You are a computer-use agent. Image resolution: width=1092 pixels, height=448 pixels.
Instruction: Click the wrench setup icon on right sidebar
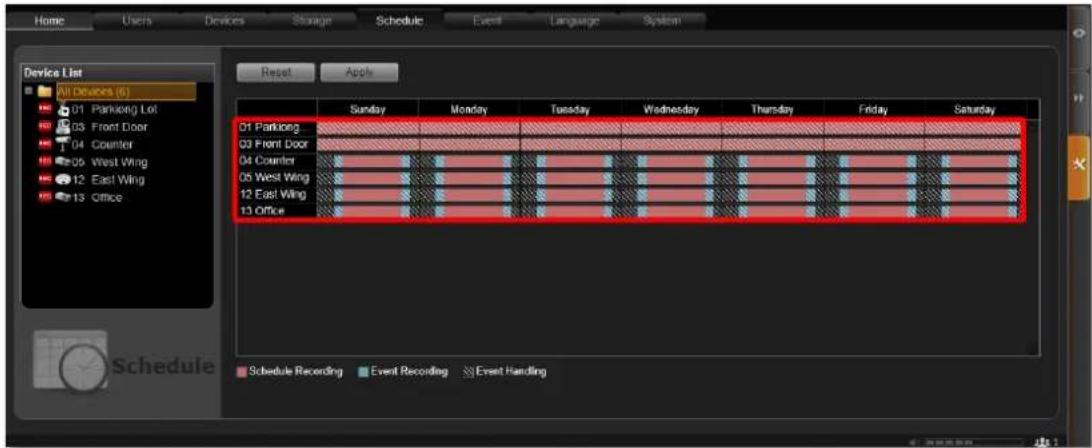[x=1079, y=165]
